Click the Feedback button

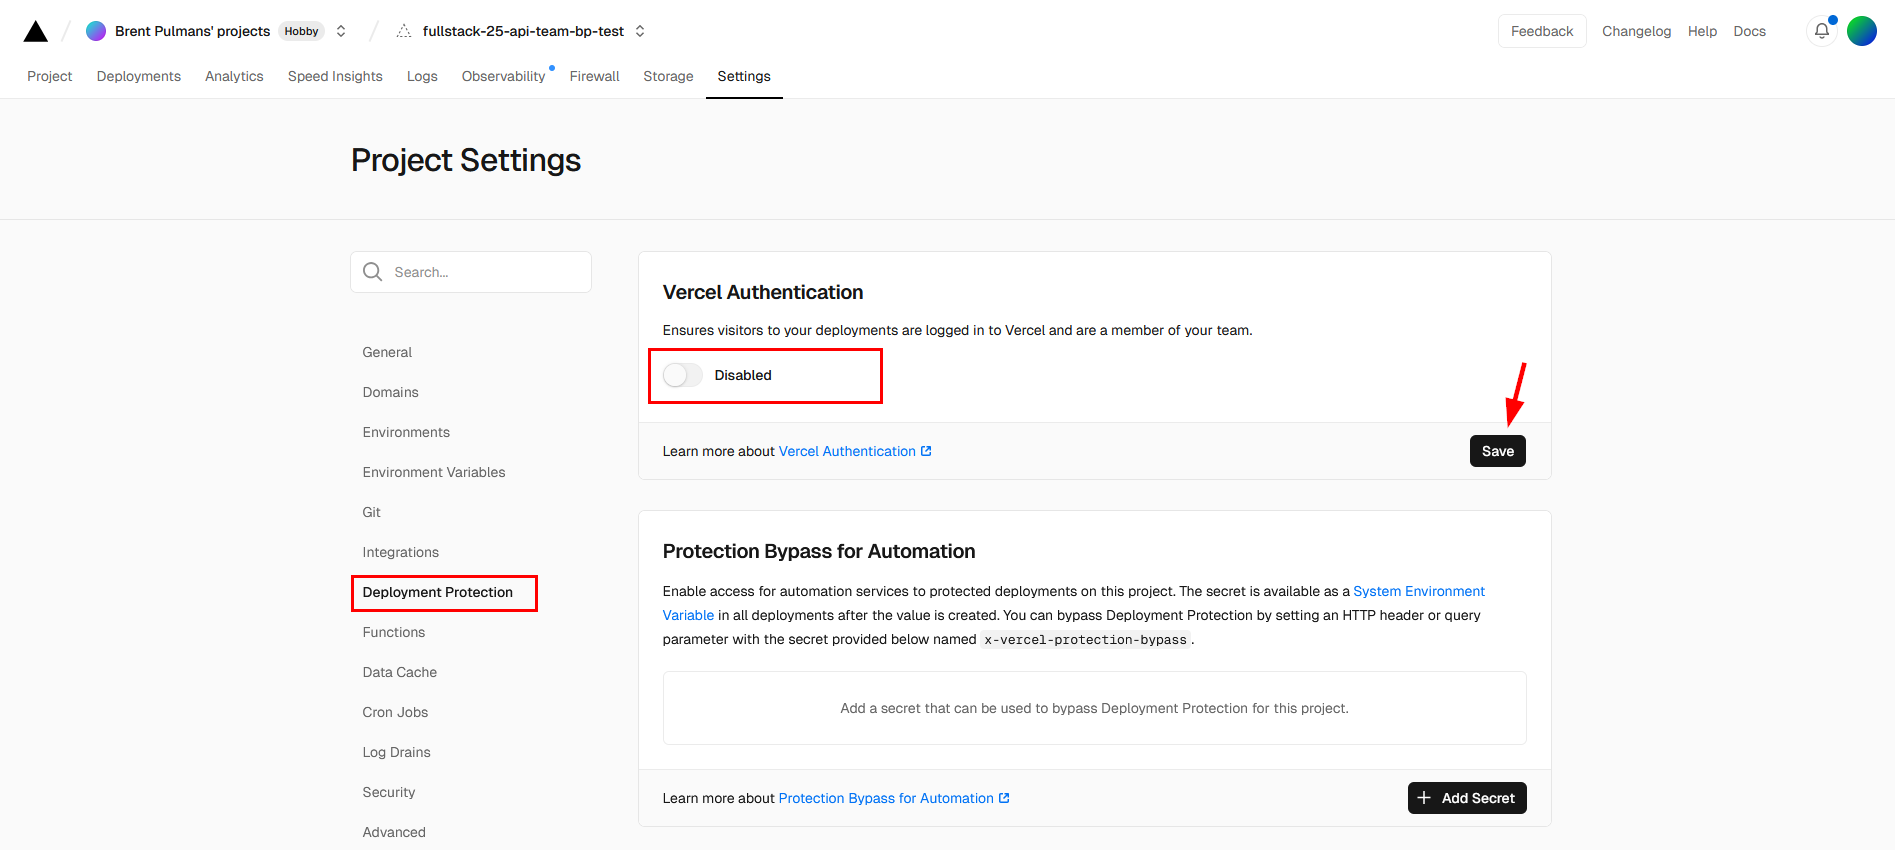pos(1542,31)
